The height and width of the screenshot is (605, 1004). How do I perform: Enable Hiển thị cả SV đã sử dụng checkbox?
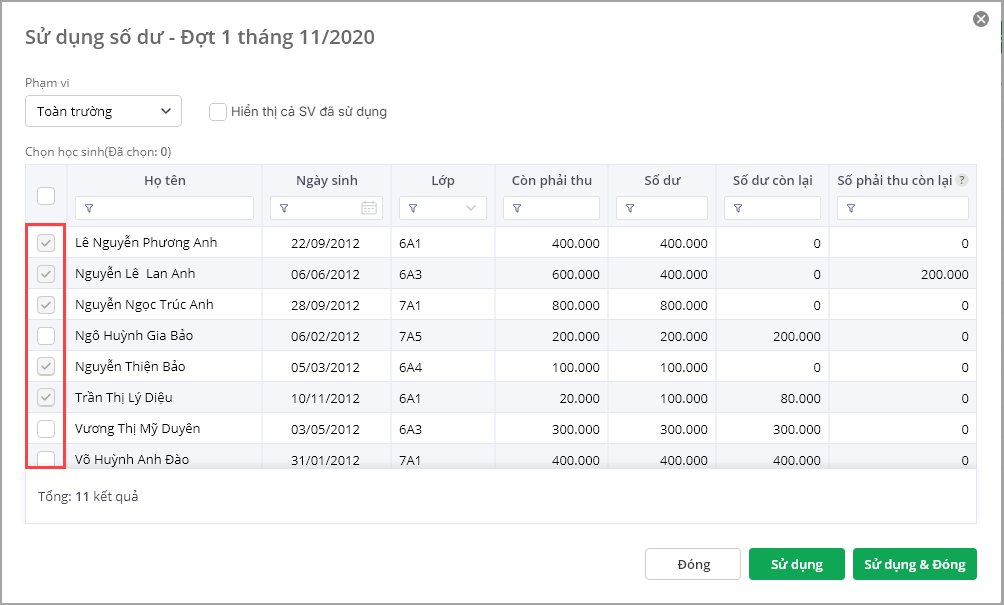(217, 112)
